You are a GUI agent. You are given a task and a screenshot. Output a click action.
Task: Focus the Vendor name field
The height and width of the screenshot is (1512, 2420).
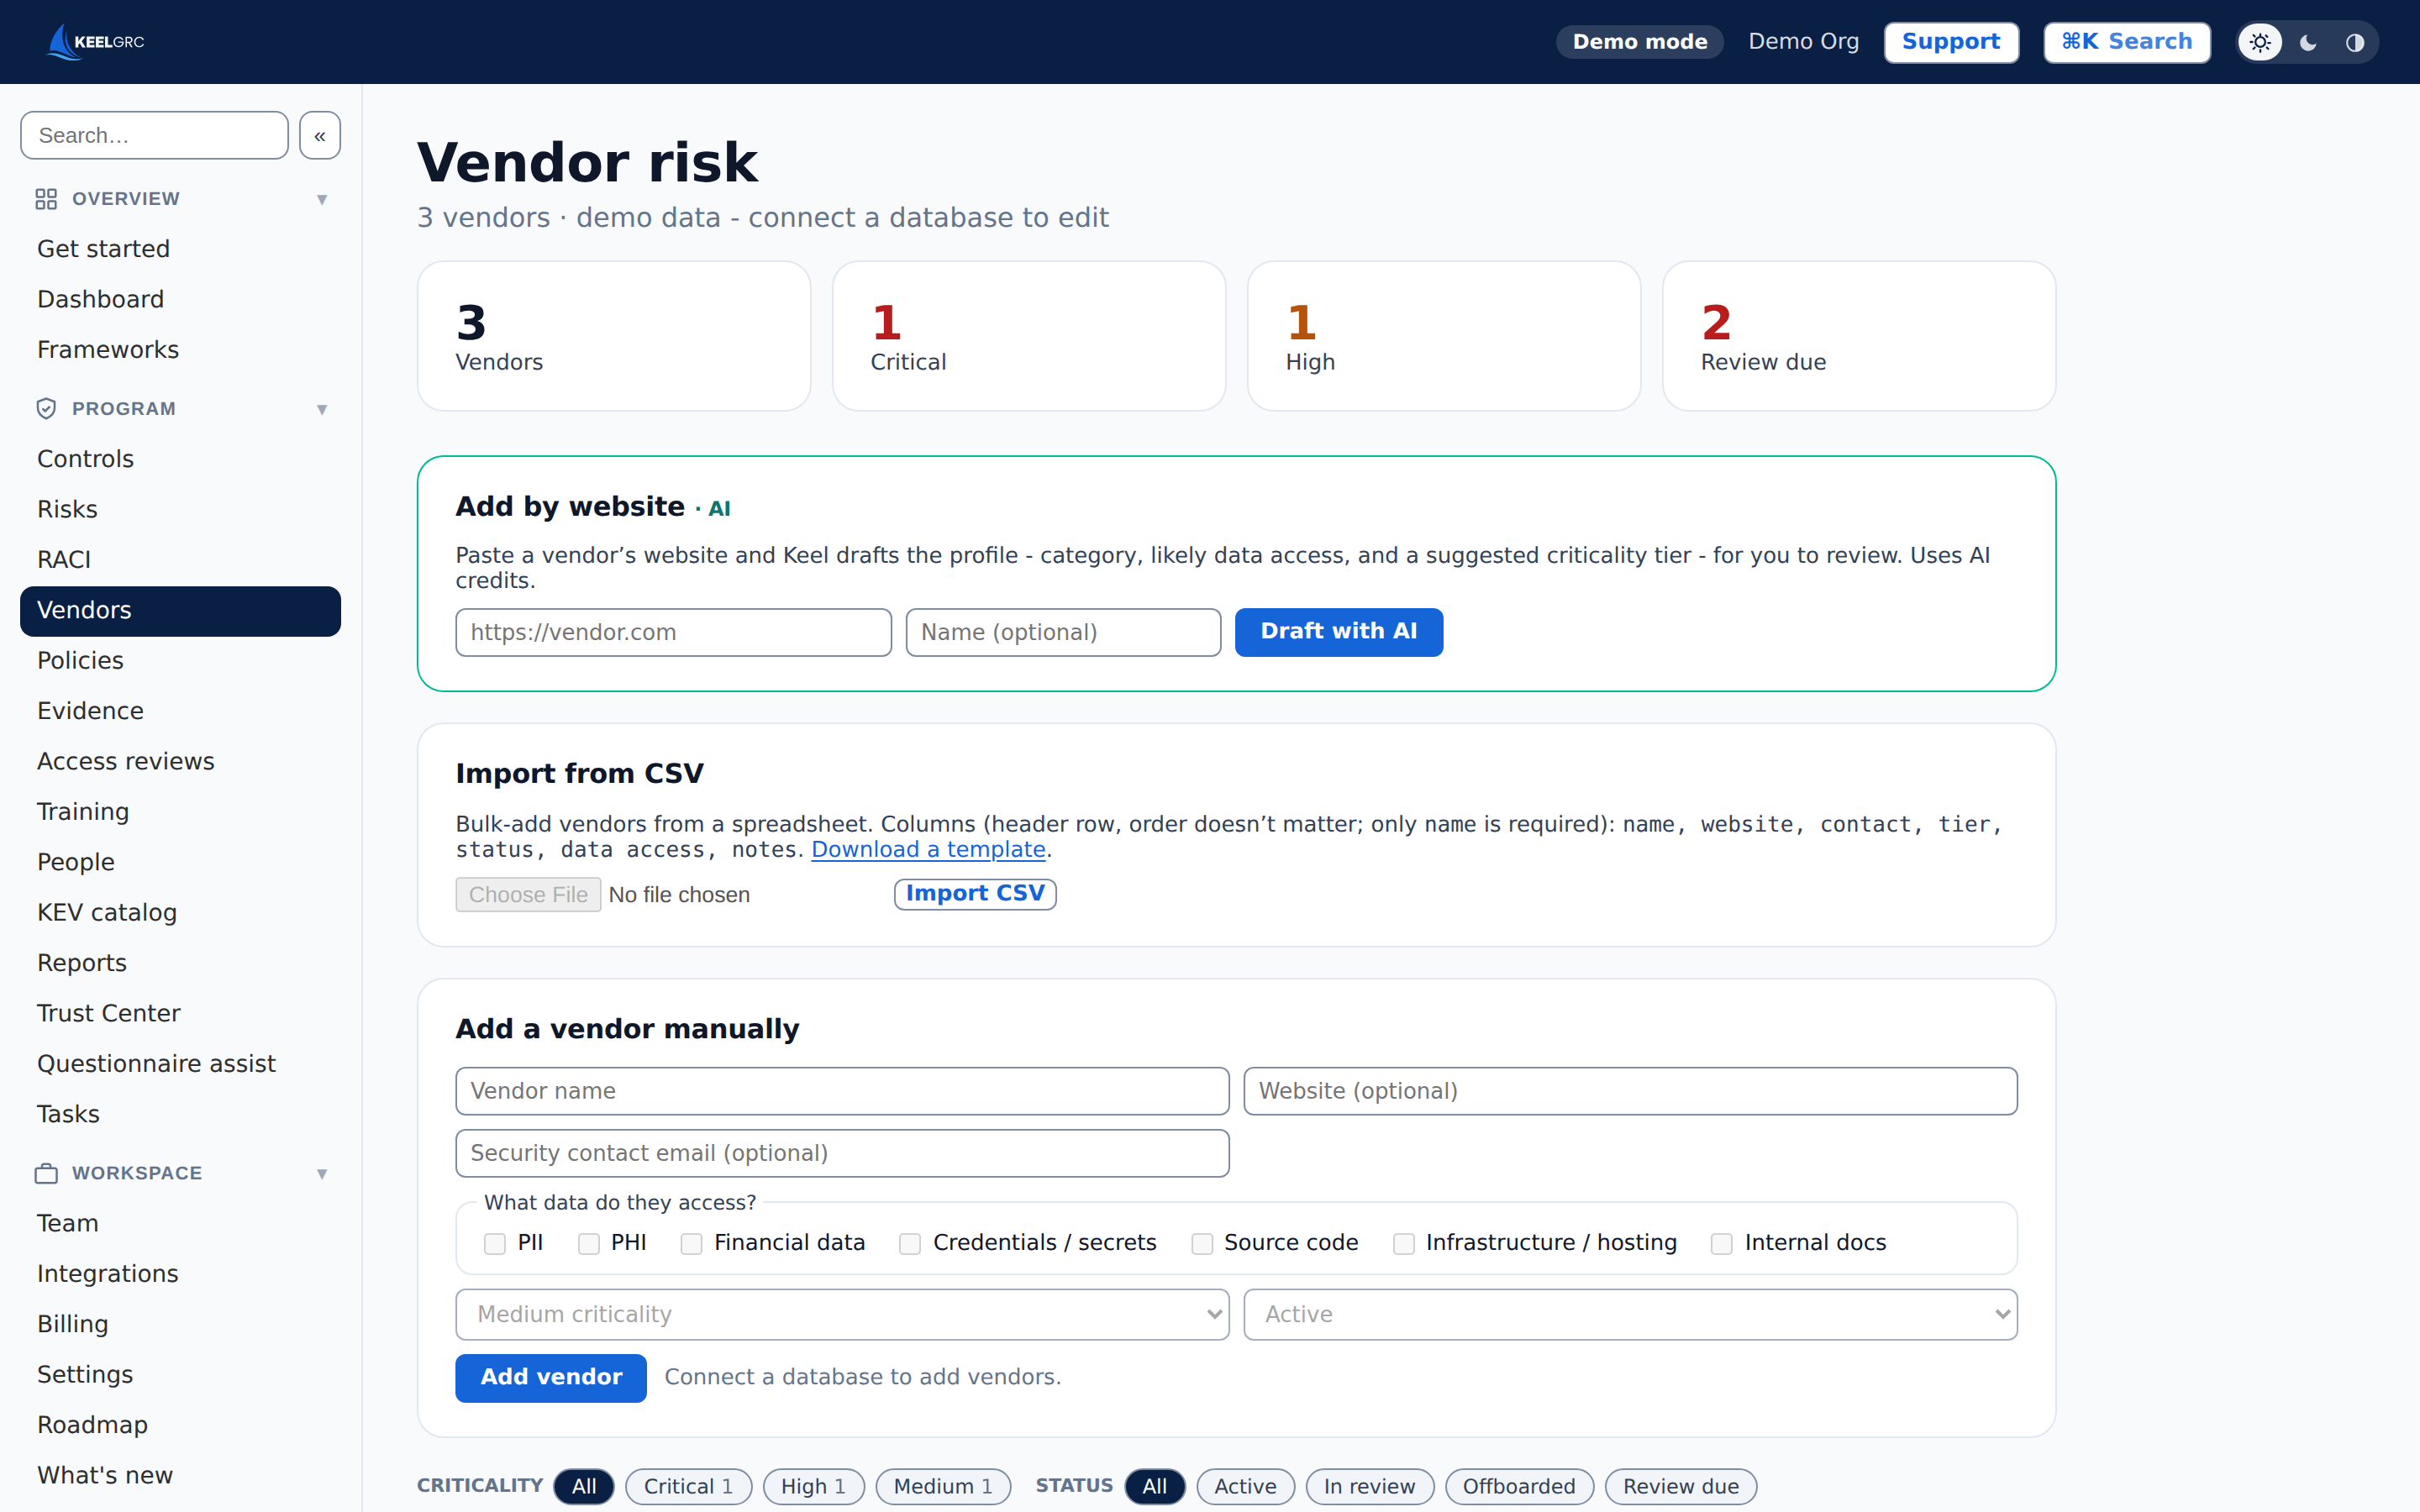pos(842,1091)
